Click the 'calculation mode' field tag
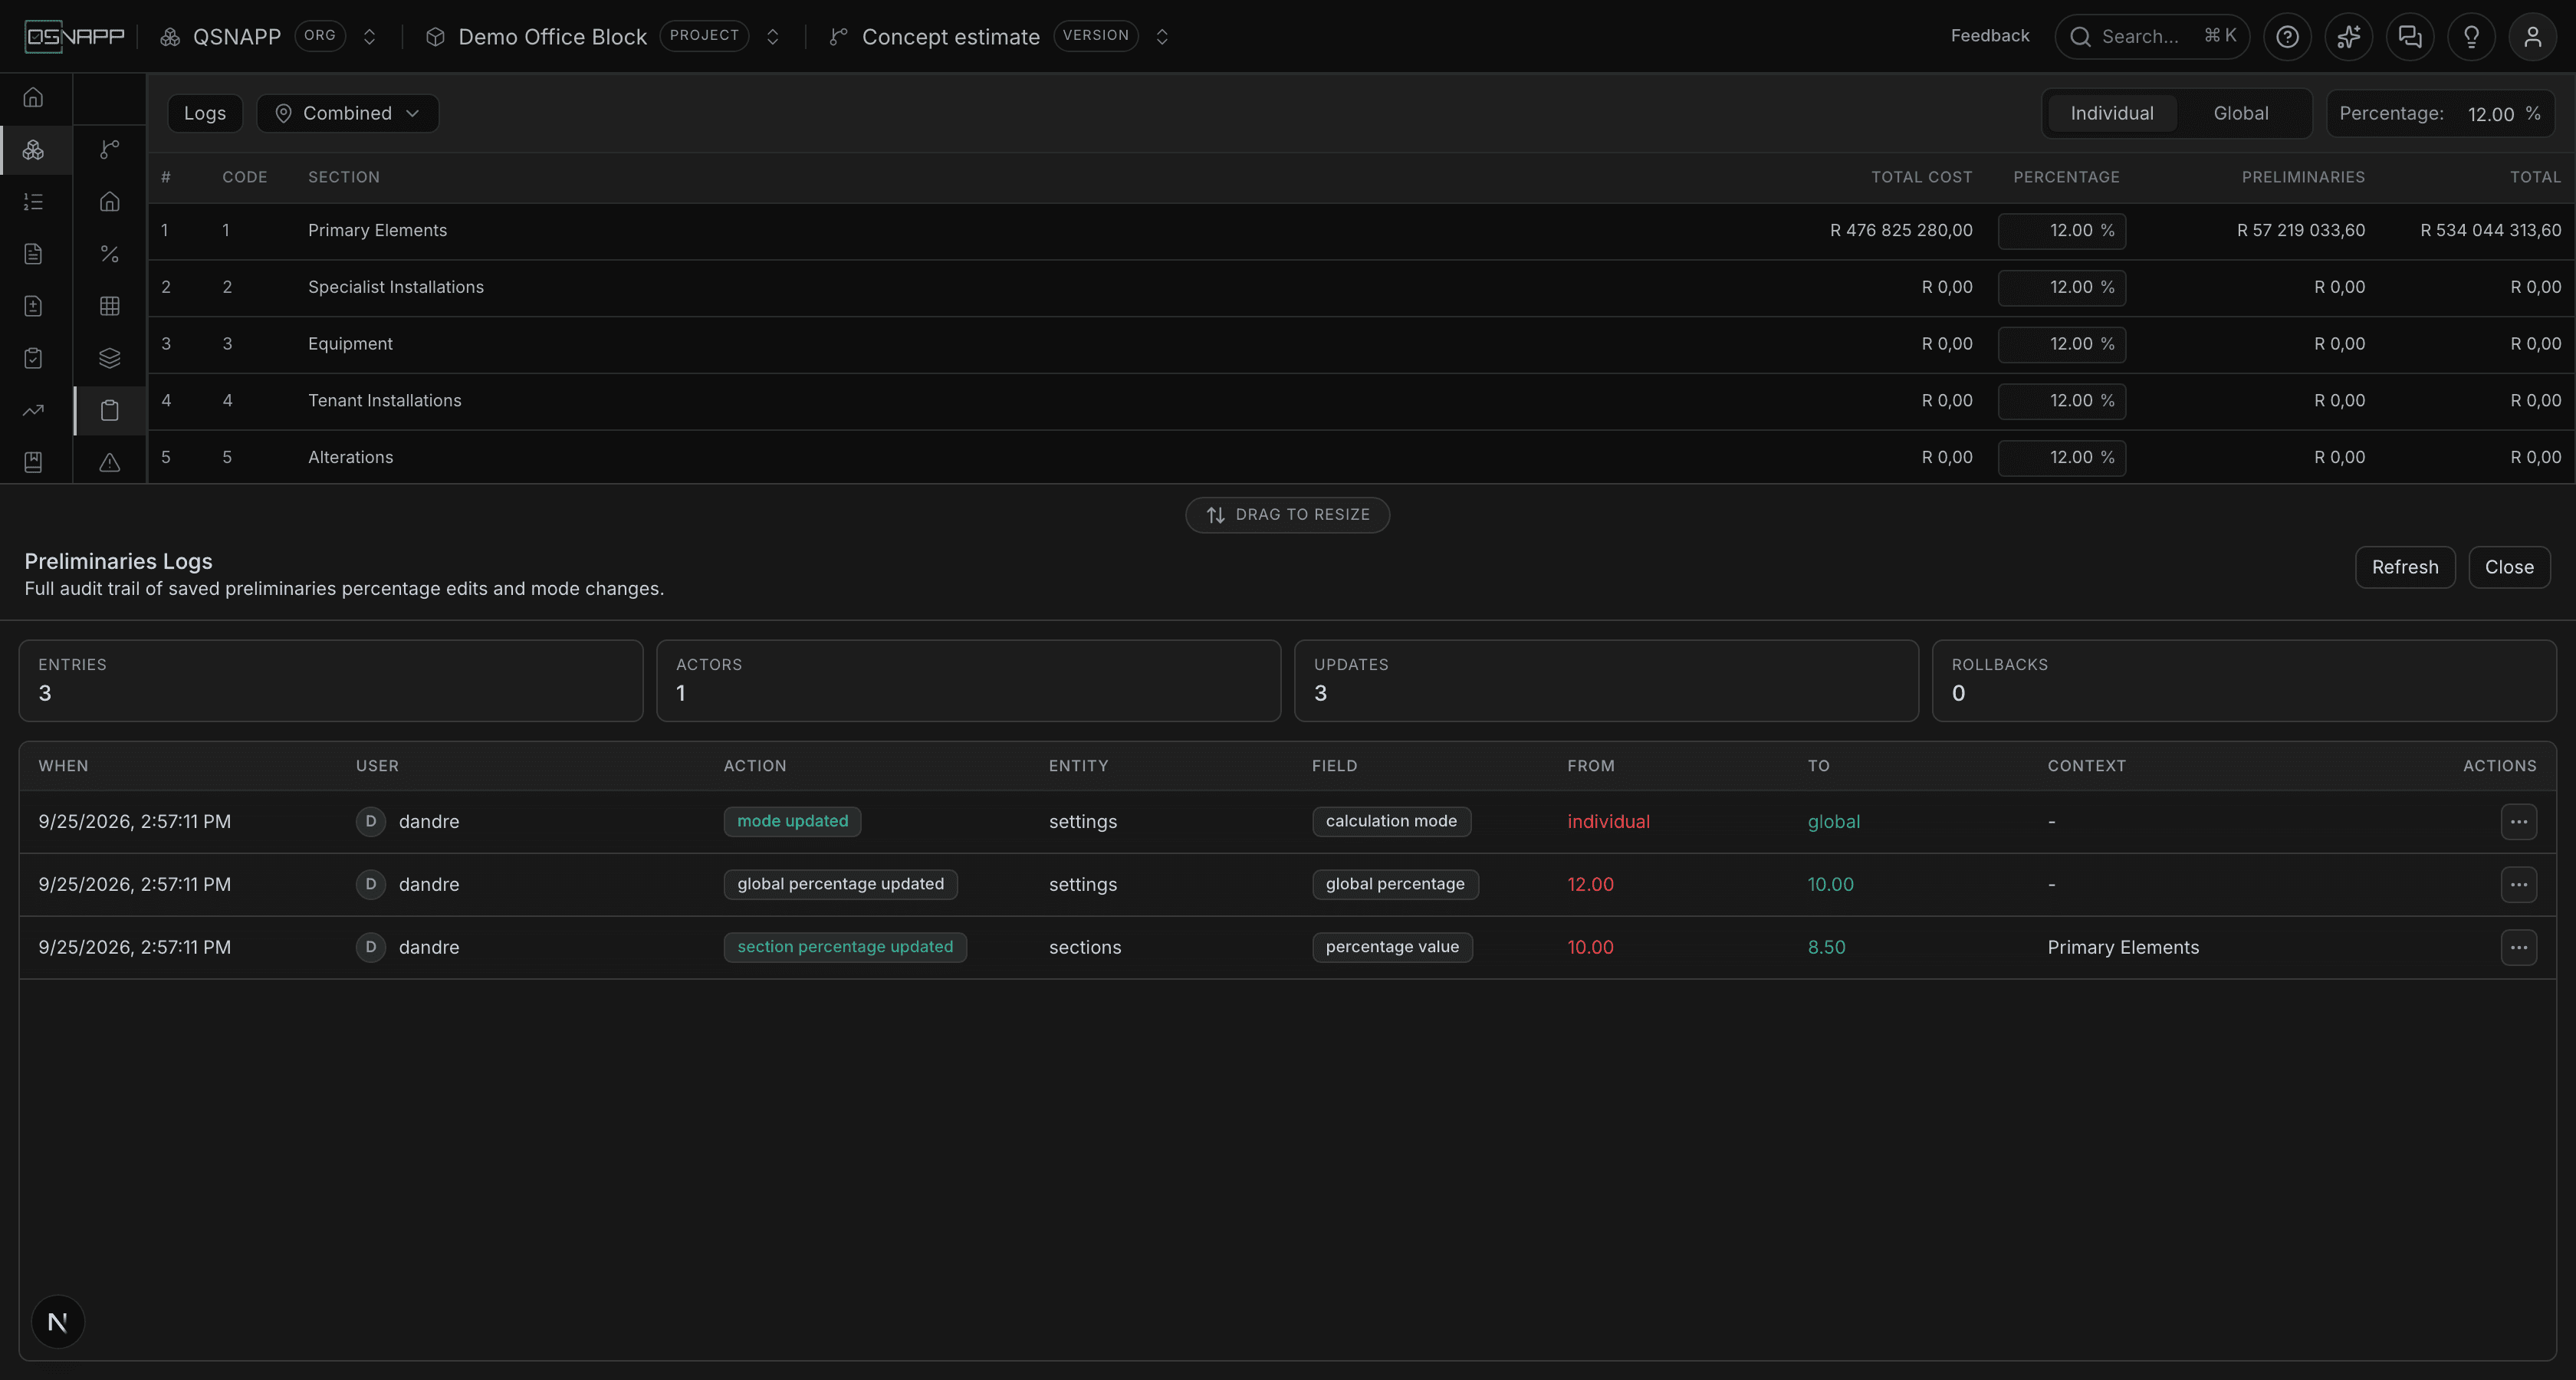This screenshot has width=2576, height=1380. point(1391,821)
